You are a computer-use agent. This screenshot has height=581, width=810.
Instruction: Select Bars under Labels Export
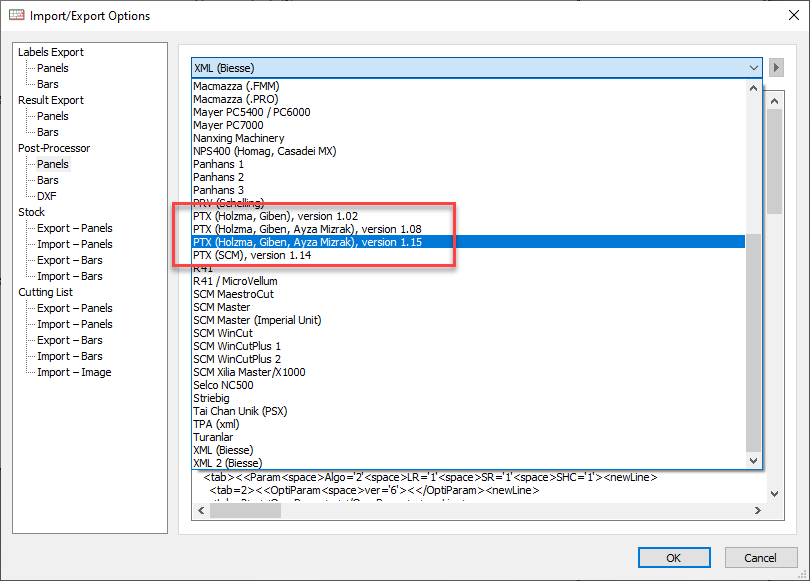48,84
